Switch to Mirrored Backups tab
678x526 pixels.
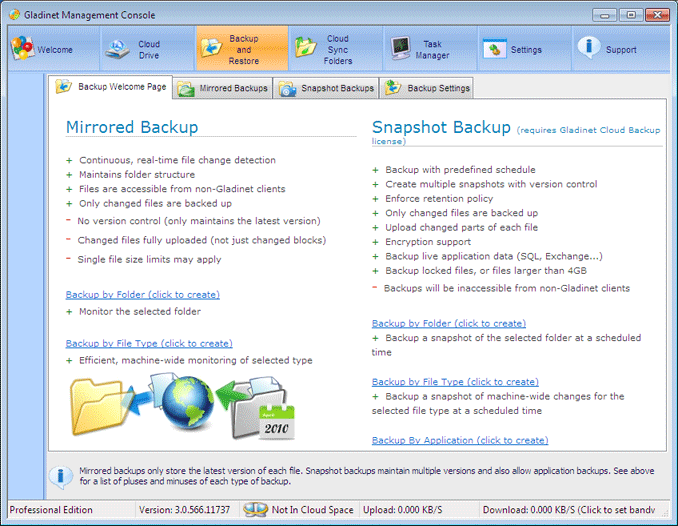pyautogui.click(x=223, y=88)
